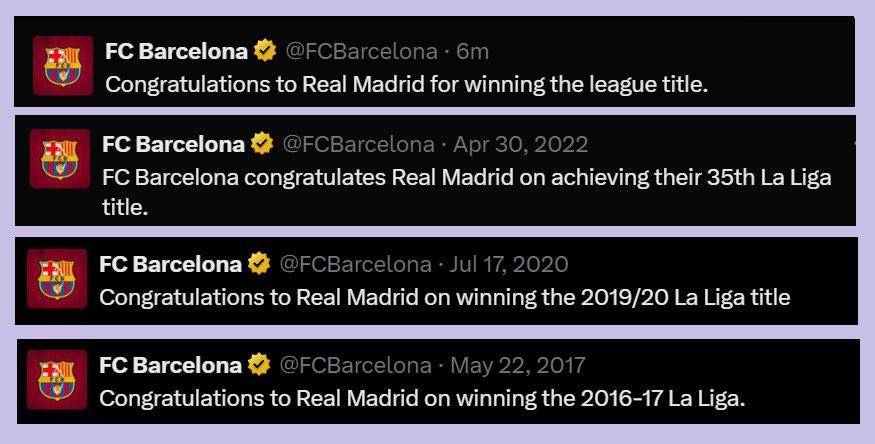Click the FC Barcelona name on the 35th La Liga tweet
The image size is (875, 444).
pyautogui.click(x=173, y=144)
